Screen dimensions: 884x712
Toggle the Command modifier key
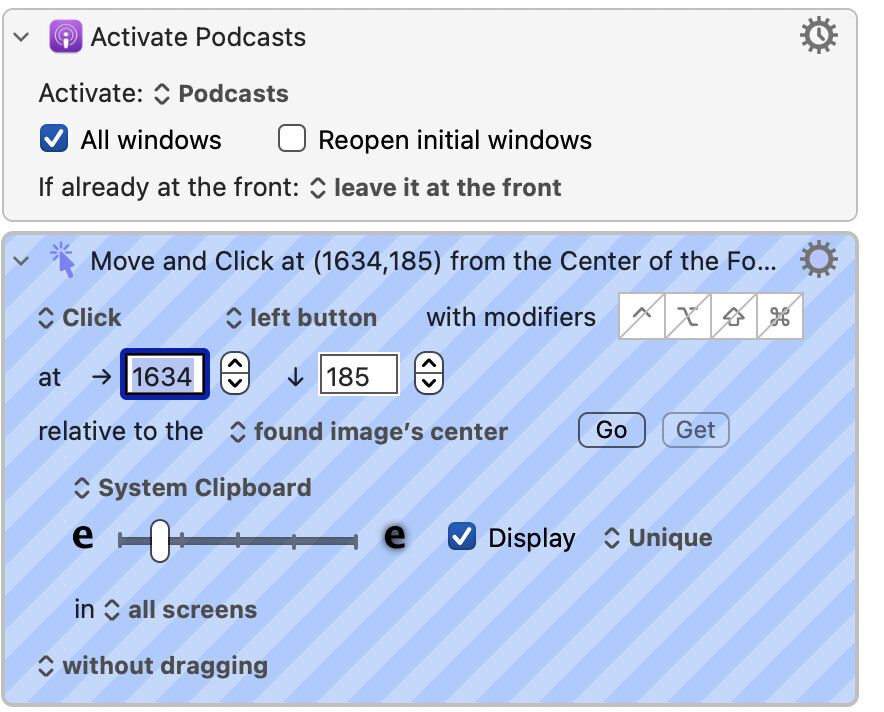click(780, 316)
